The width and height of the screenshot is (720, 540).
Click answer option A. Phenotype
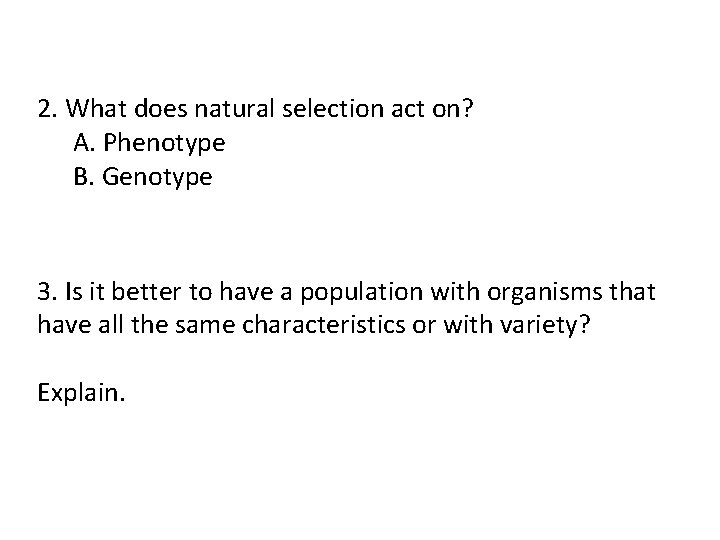[x=149, y=143]
